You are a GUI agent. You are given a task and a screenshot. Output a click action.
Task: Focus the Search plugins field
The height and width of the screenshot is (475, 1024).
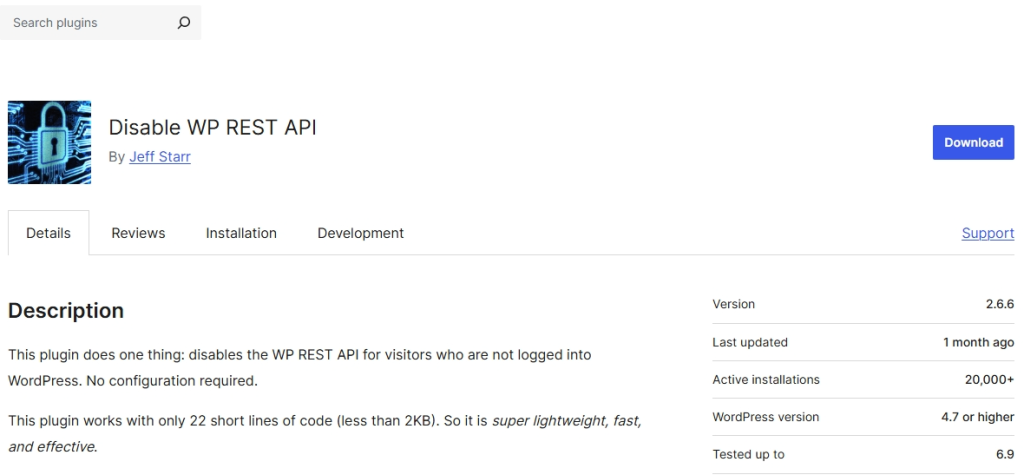point(101,23)
